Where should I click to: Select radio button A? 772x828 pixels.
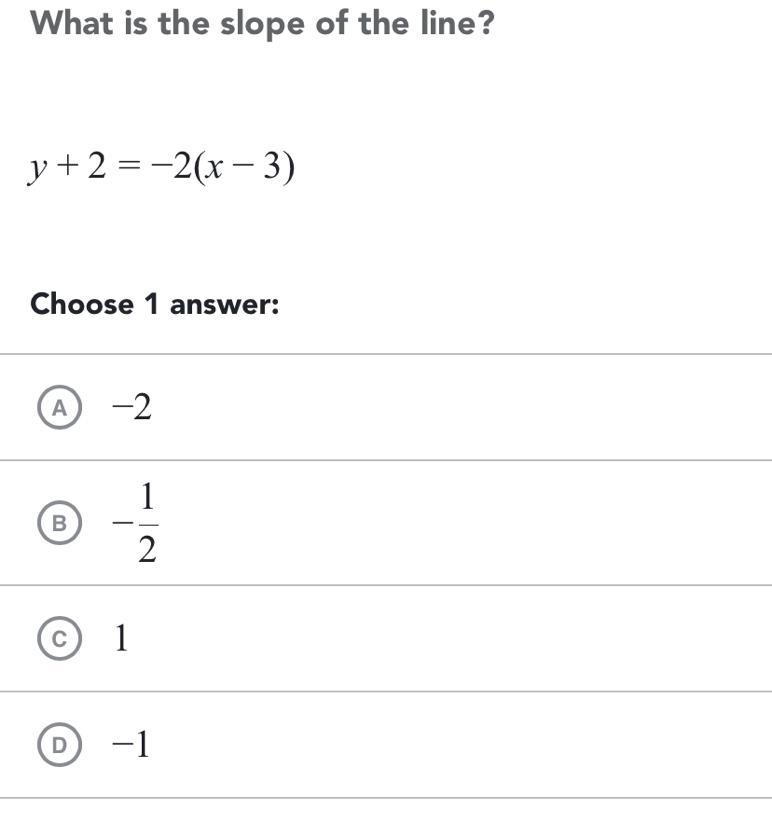point(61,407)
